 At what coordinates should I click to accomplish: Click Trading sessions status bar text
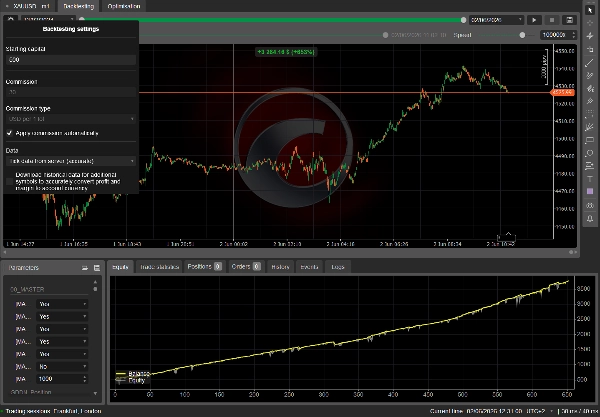coord(53,411)
